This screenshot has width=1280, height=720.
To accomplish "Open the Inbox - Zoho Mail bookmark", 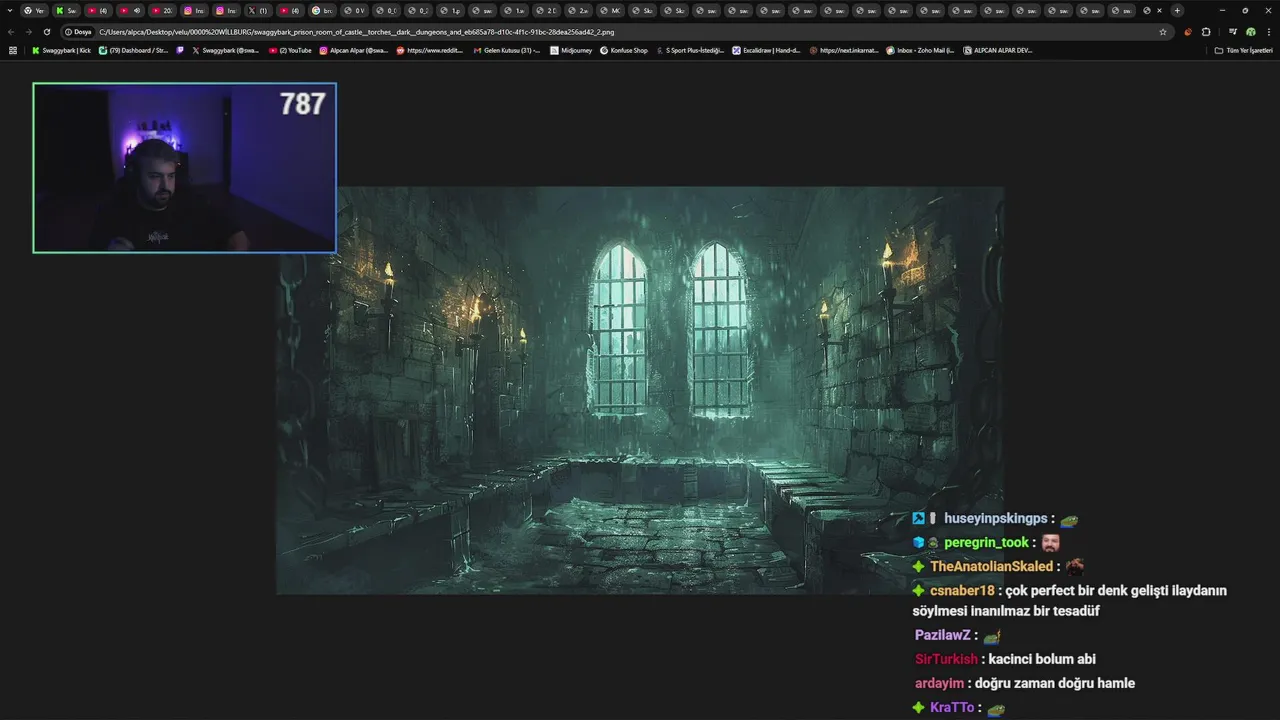I will (920, 50).
